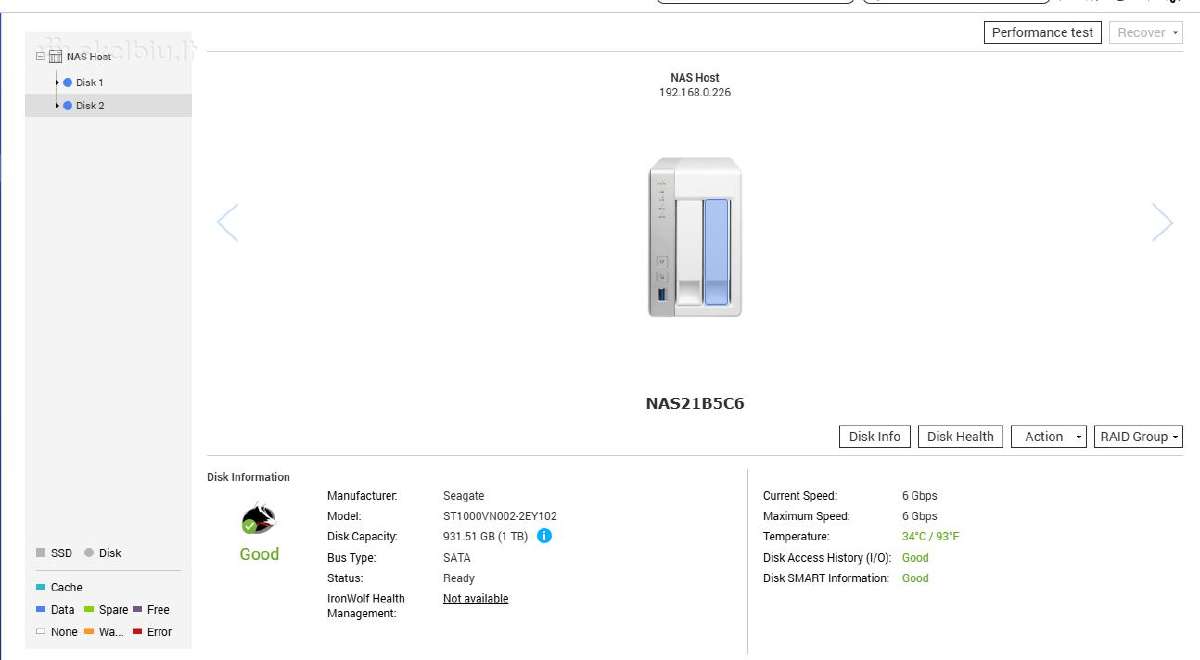Click the Error legend color swatch
Viewport: 1200px width, 660px height.
click(137, 631)
